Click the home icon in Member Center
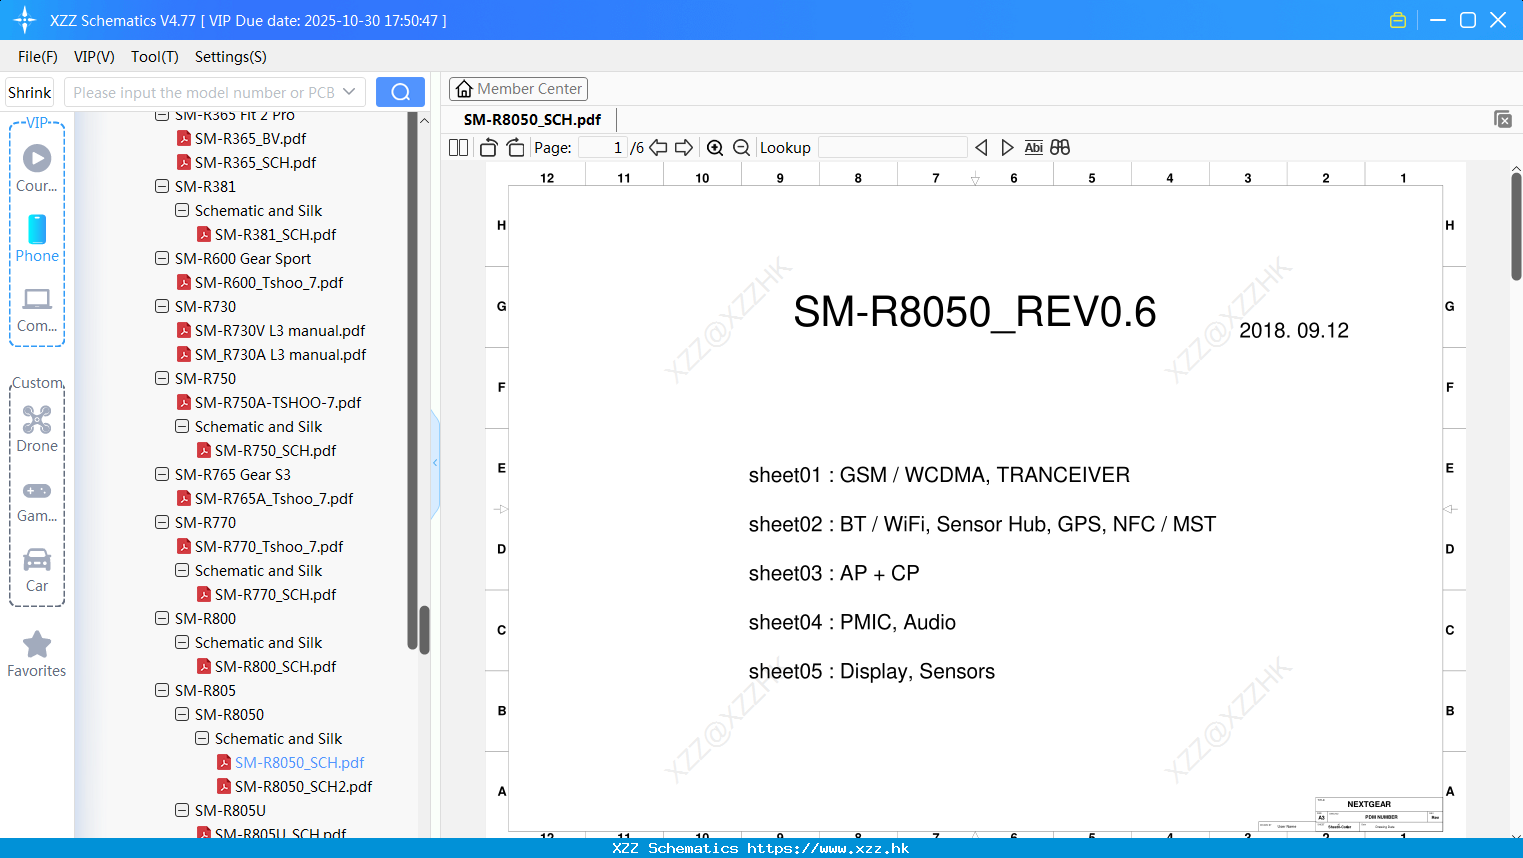The image size is (1523, 858). tap(464, 89)
